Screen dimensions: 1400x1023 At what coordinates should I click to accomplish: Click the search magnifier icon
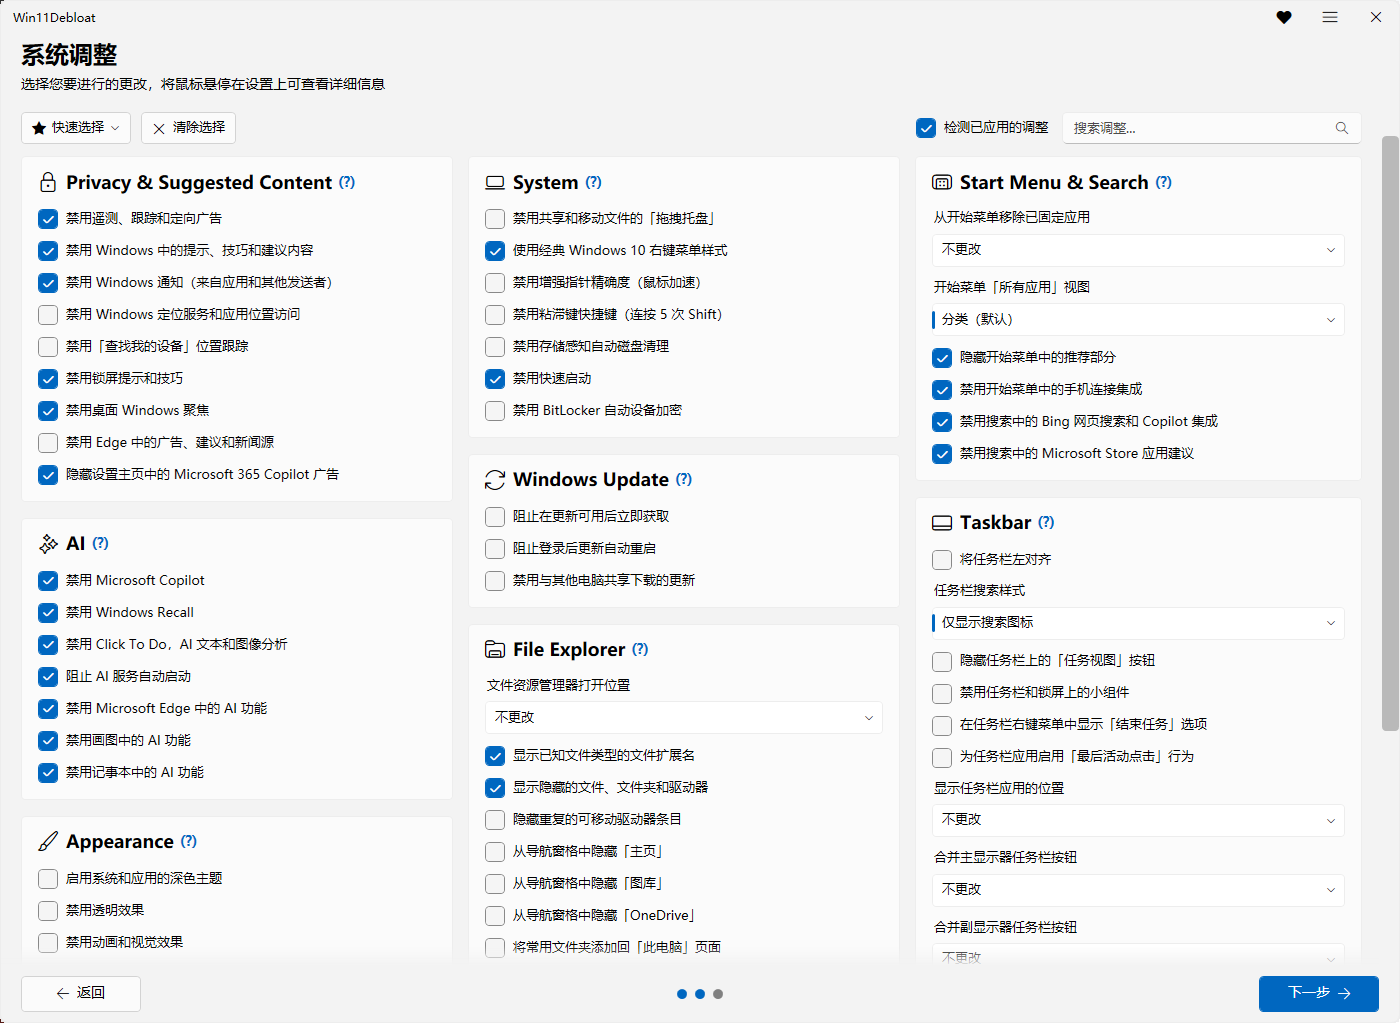[x=1342, y=128]
